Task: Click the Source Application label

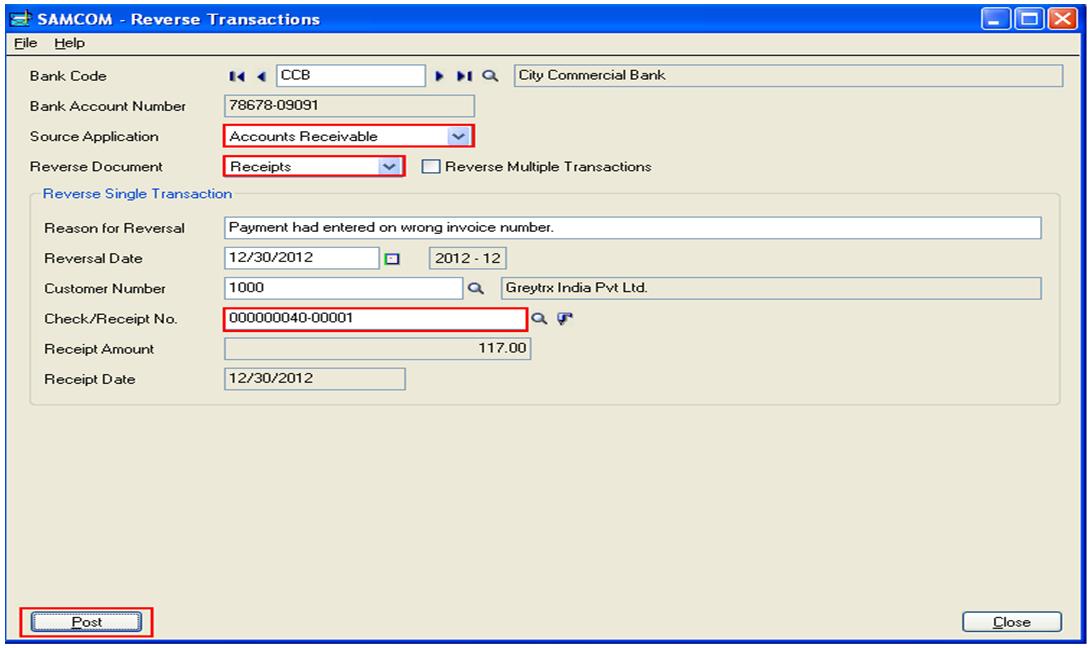Action: (x=94, y=136)
